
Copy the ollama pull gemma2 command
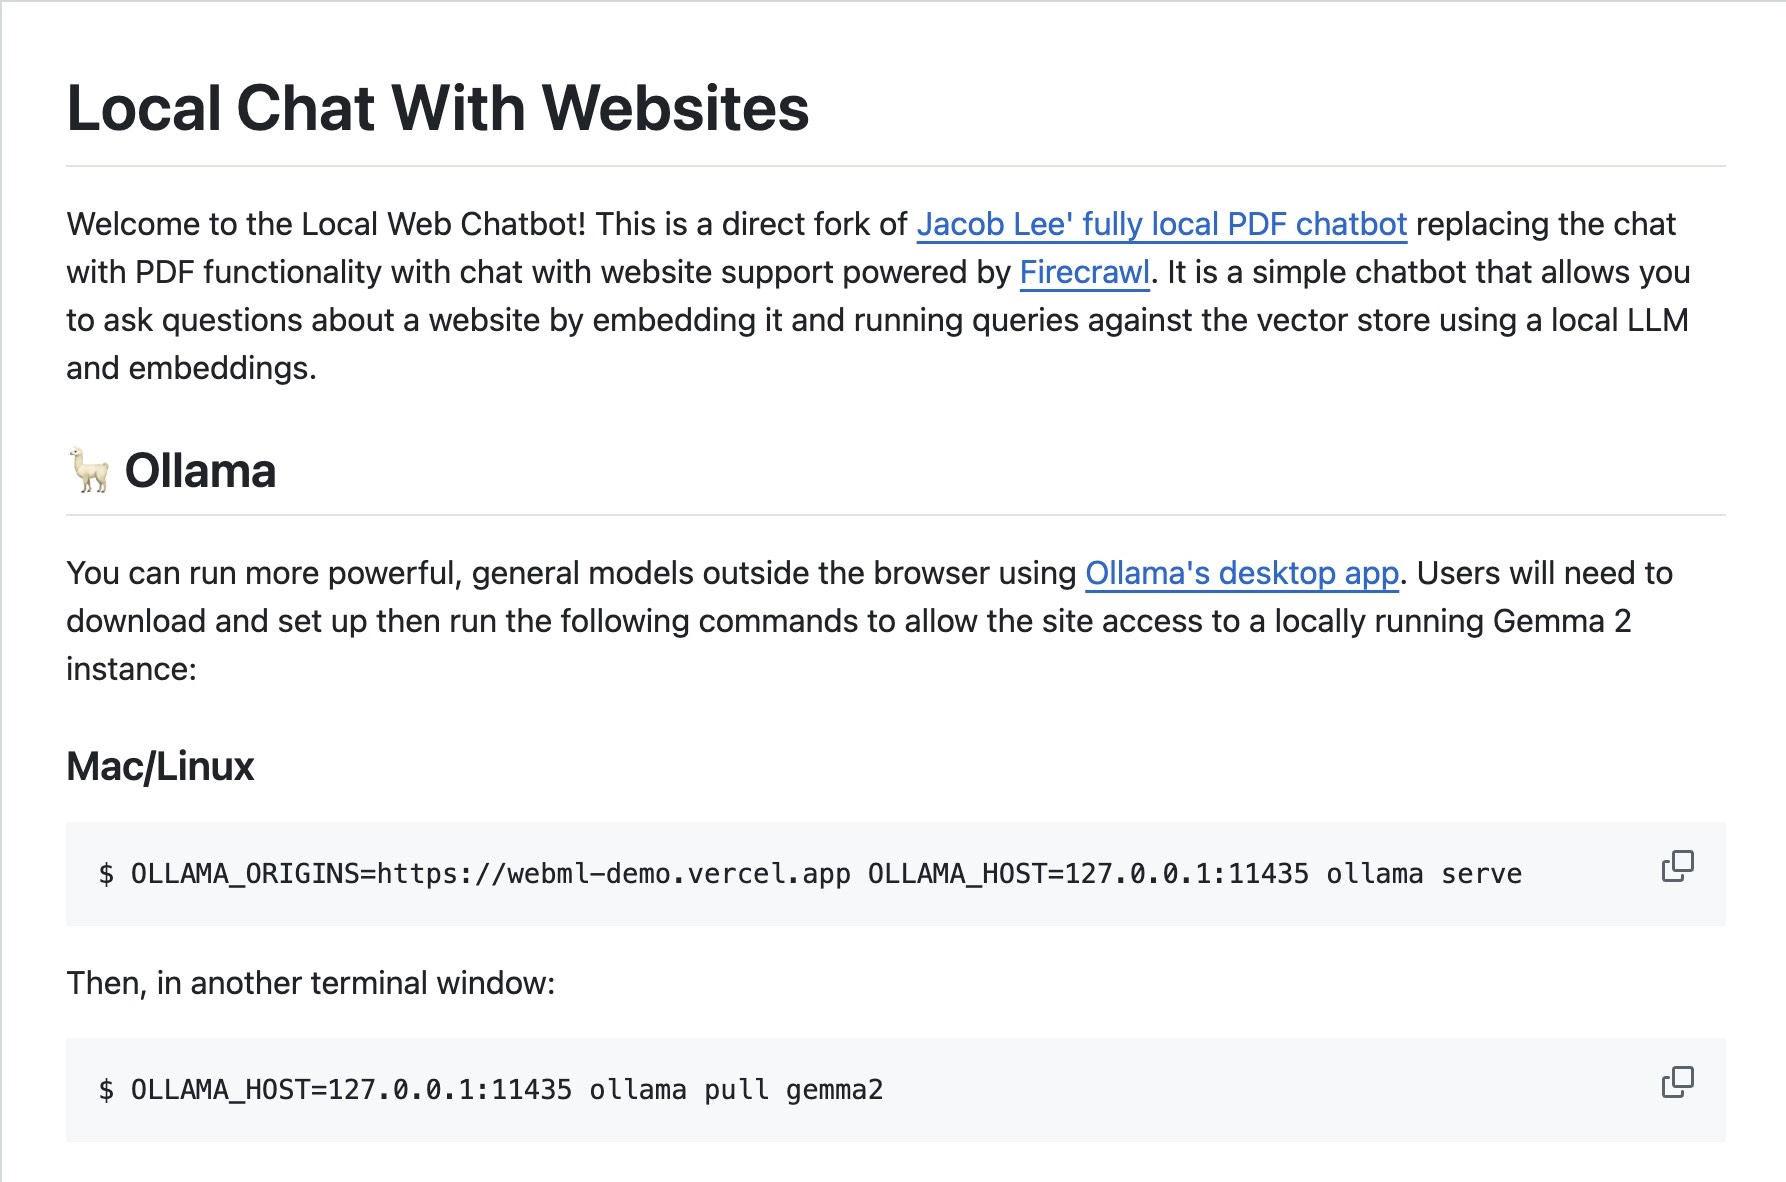[x=1677, y=1082]
